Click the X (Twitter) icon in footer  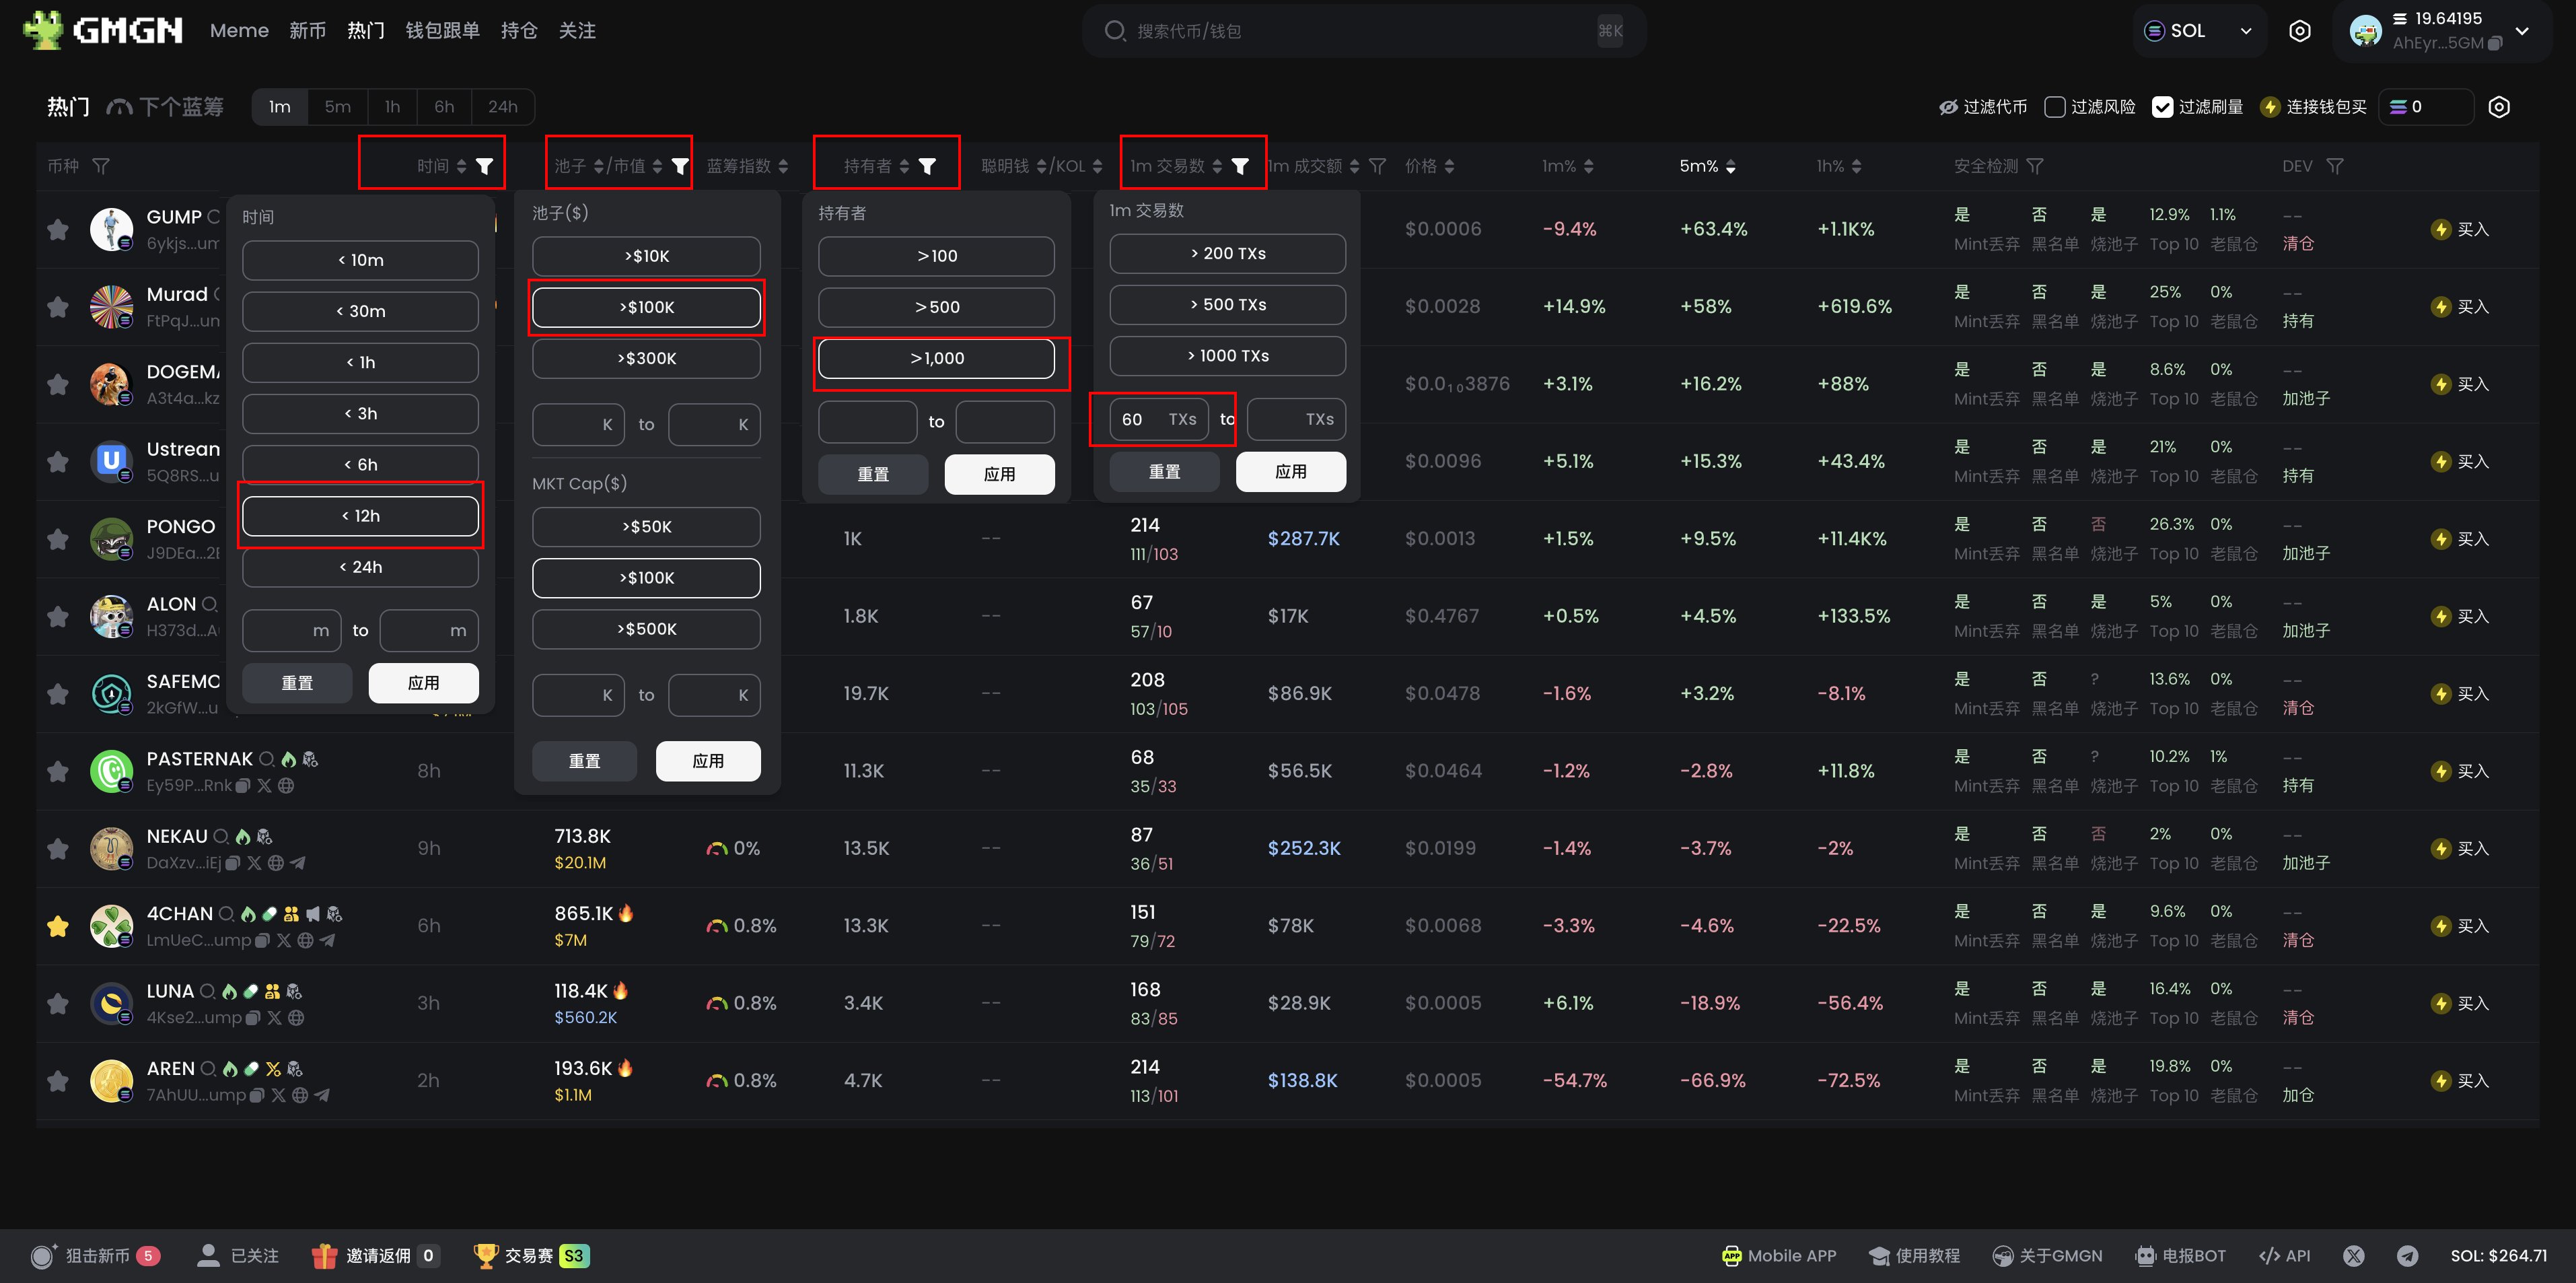[2353, 1255]
